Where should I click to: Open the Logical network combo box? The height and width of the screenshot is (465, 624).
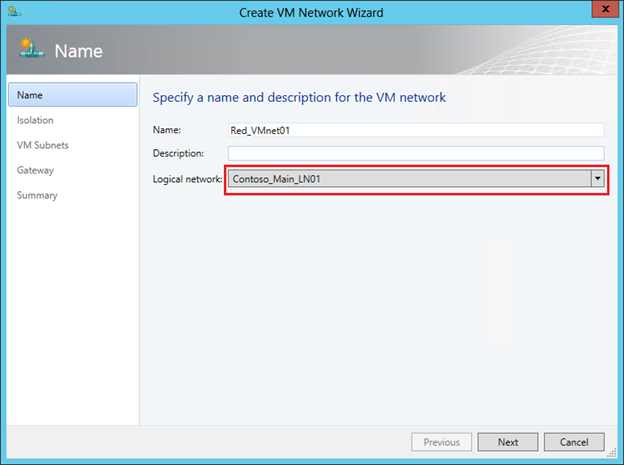tap(416, 179)
